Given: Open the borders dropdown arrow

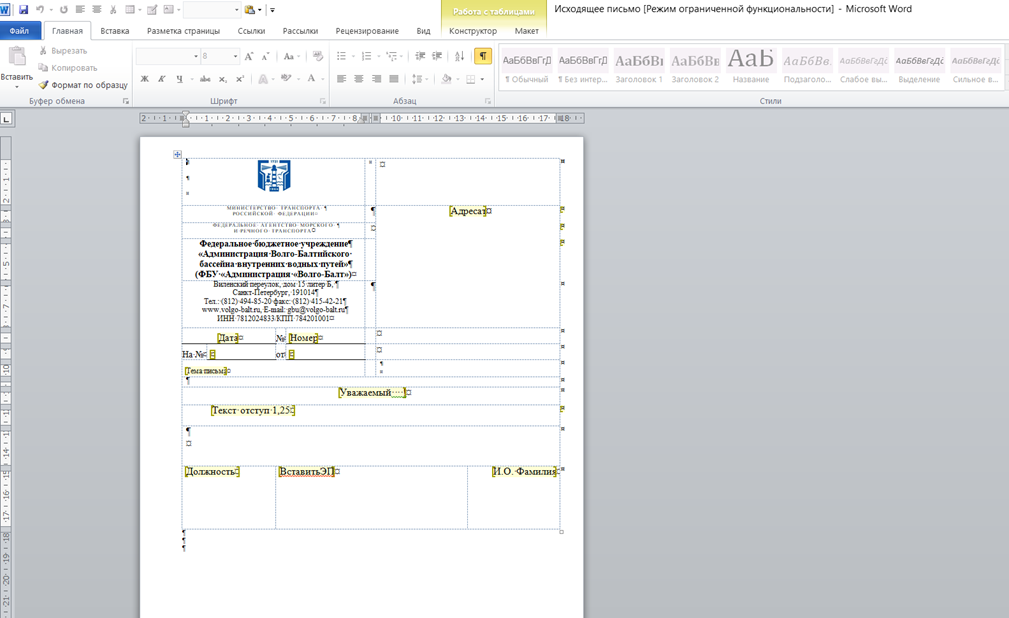Looking at the screenshot, I should (482, 79).
